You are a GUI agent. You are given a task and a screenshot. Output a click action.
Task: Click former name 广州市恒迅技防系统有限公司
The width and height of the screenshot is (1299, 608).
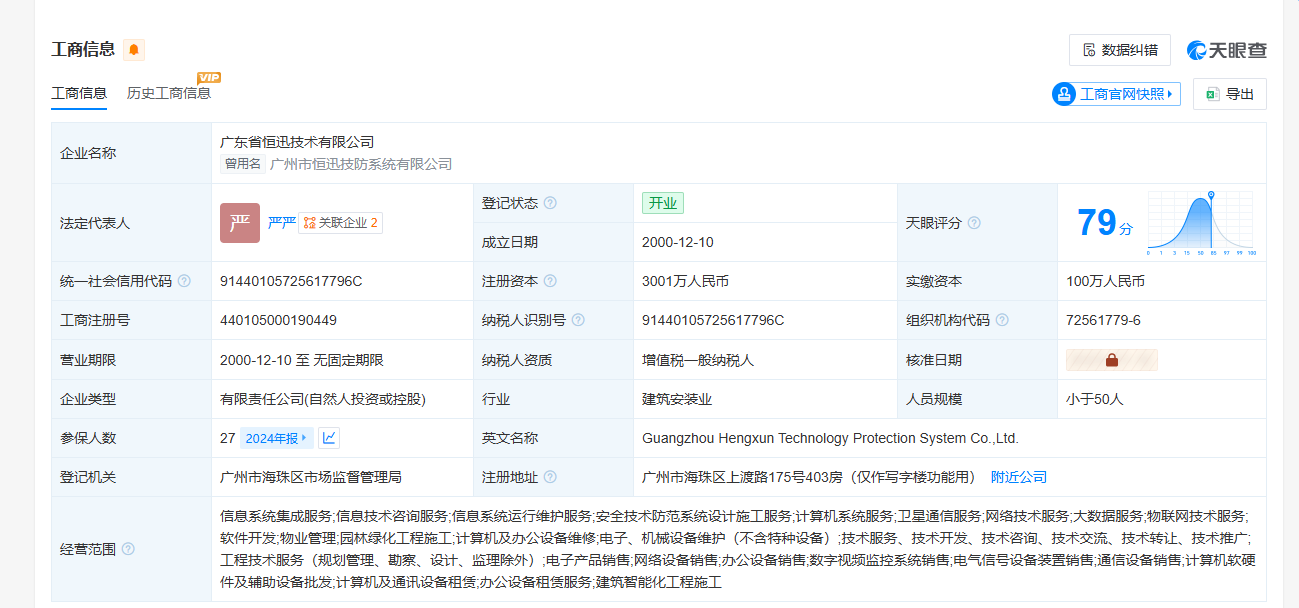tap(361, 164)
